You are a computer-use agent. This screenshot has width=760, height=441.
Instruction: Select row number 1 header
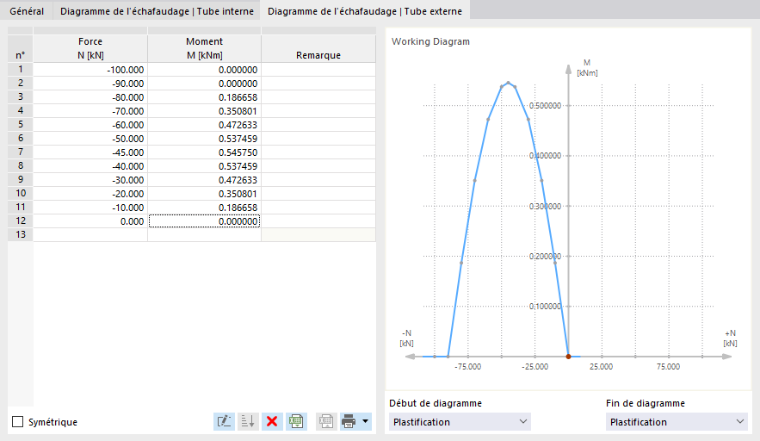click(x=20, y=69)
